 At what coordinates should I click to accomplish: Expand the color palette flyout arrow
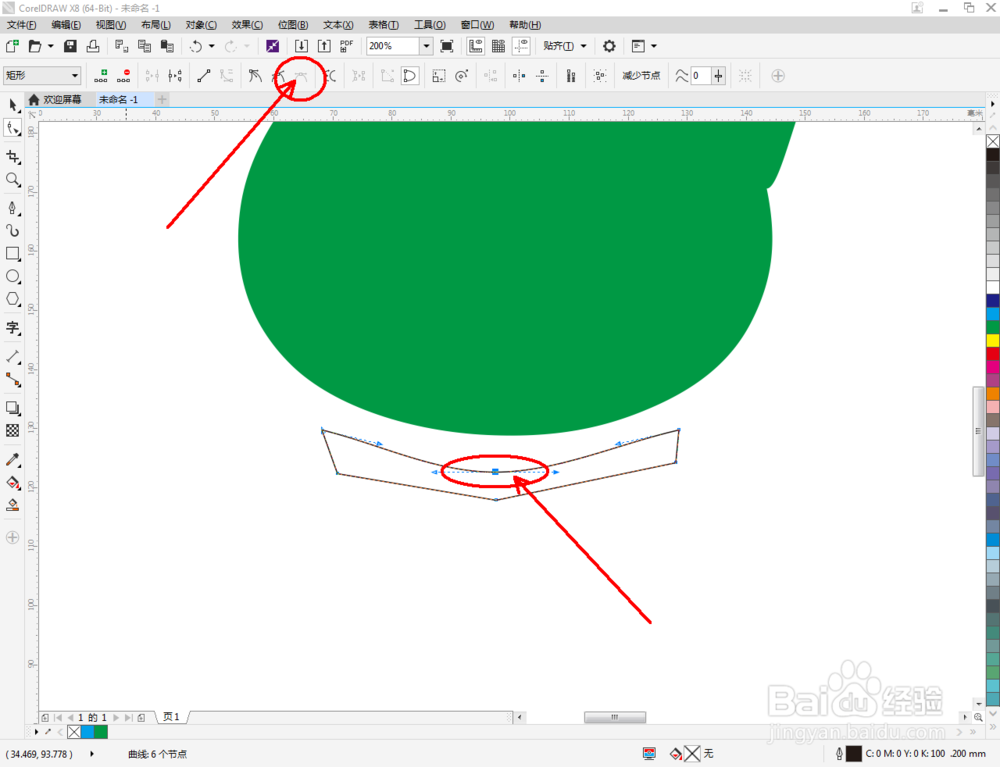click(992, 103)
